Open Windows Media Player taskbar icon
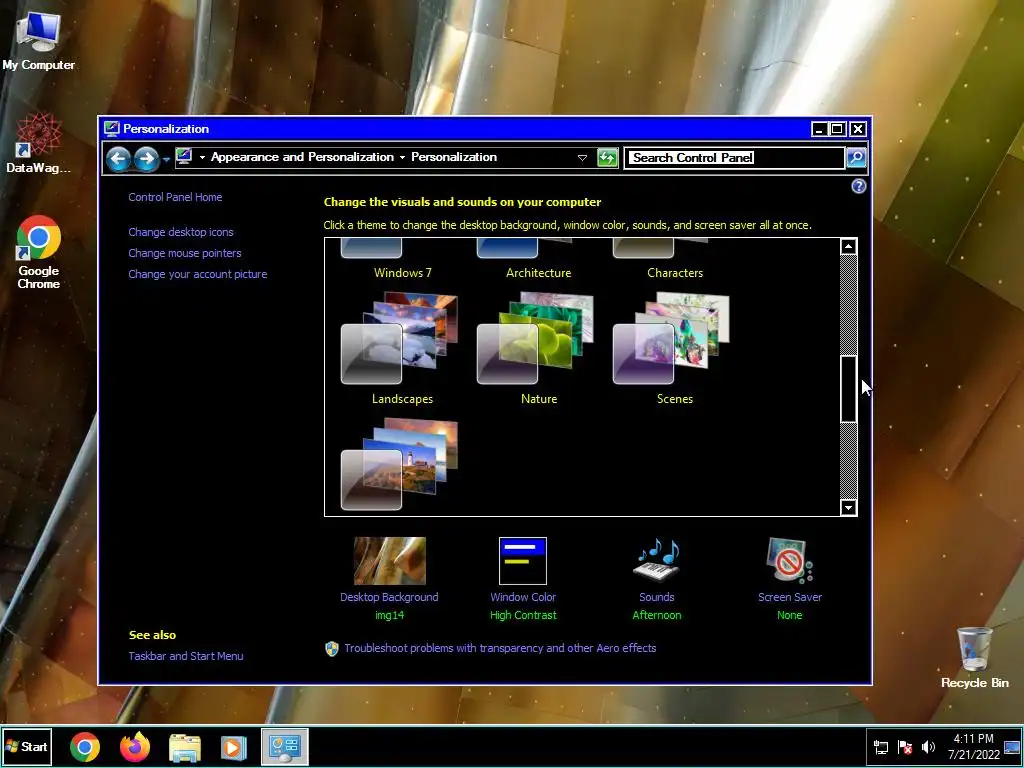Viewport: 1024px width, 768px height. point(234,747)
